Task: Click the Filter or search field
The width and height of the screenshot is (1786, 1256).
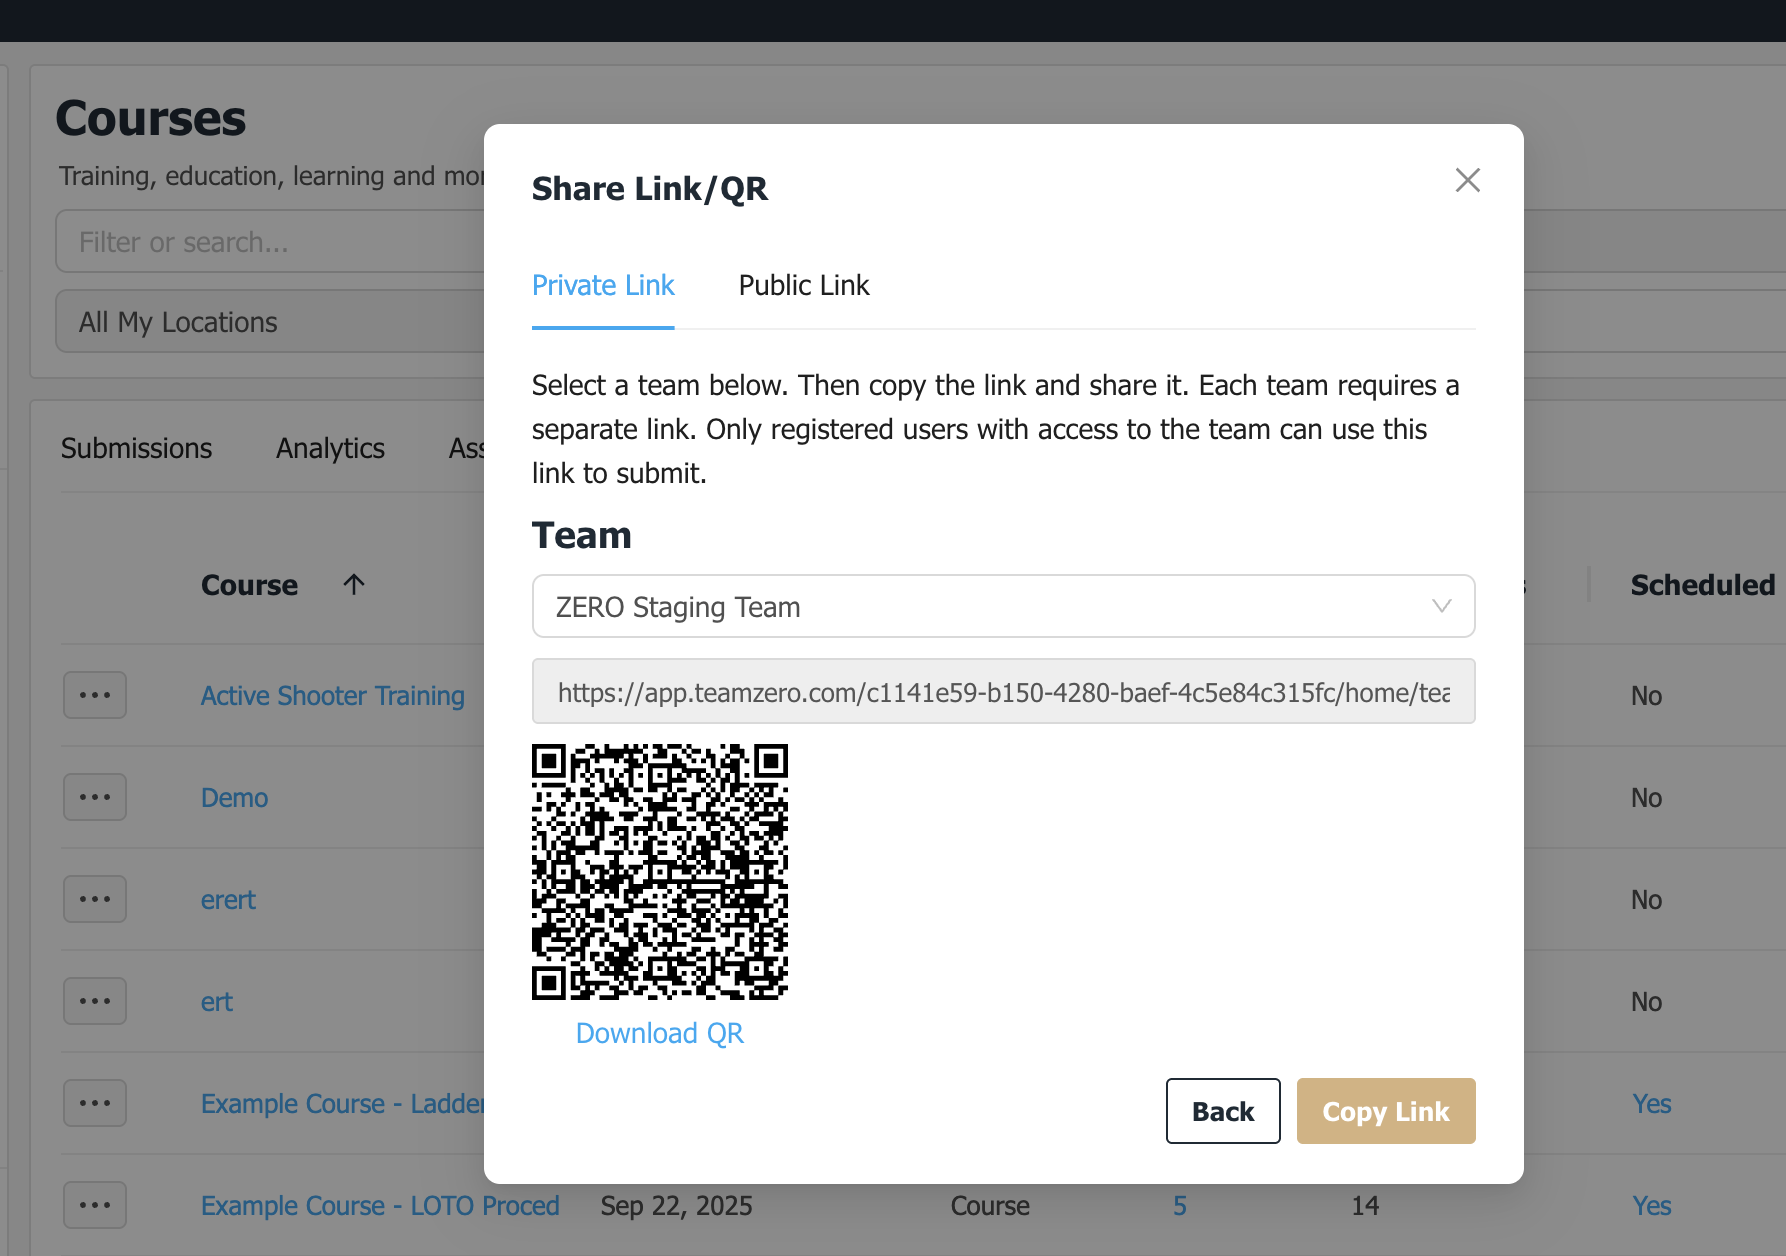Action: [x=270, y=242]
